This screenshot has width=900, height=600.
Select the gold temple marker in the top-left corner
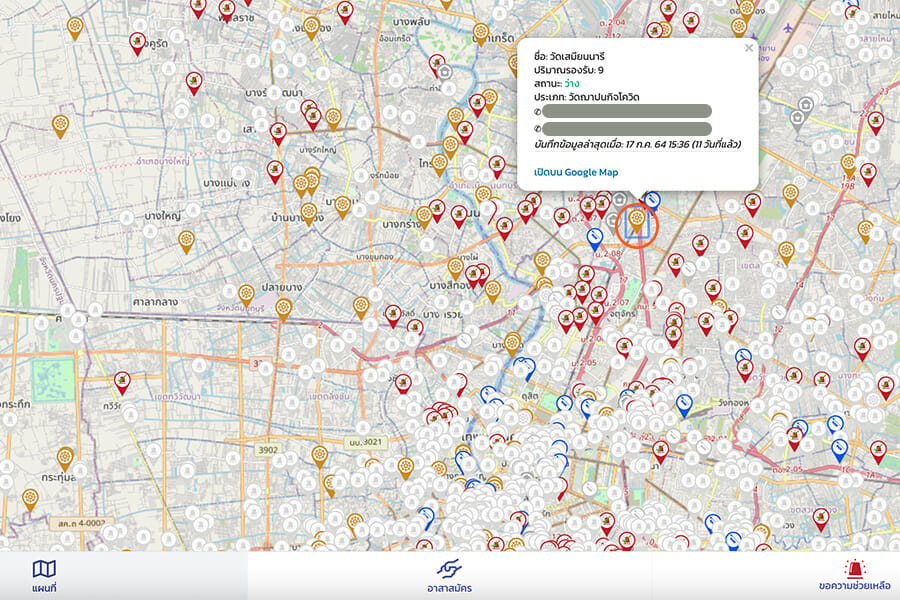click(74, 27)
